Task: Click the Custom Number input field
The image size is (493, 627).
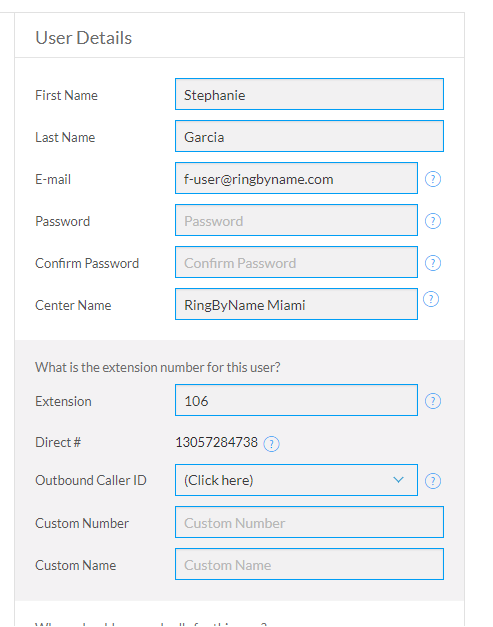Action: (x=309, y=522)
